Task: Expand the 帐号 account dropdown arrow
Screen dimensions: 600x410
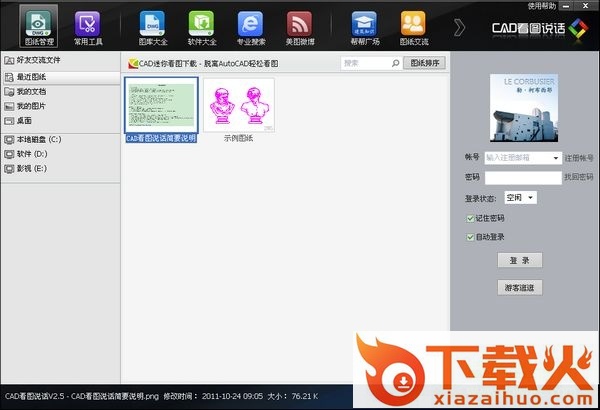Action: click(x=556, y=158)
